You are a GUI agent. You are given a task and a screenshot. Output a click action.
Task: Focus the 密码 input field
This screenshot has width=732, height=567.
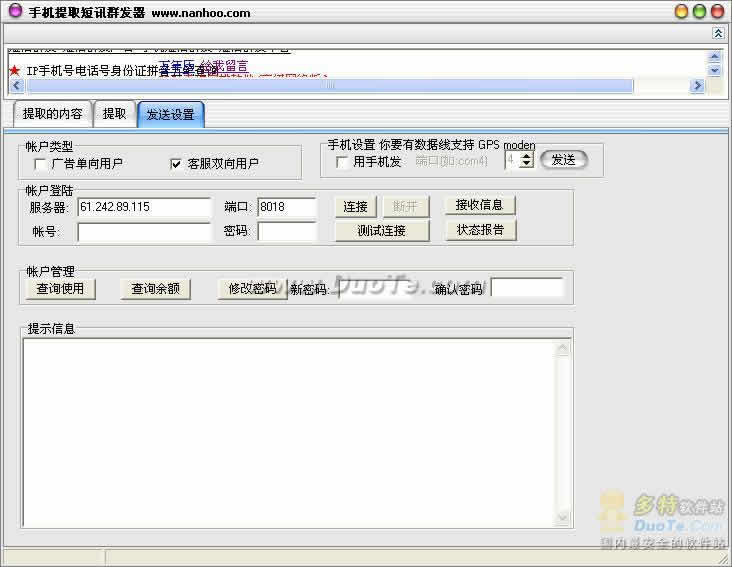(x=287, y=231)
